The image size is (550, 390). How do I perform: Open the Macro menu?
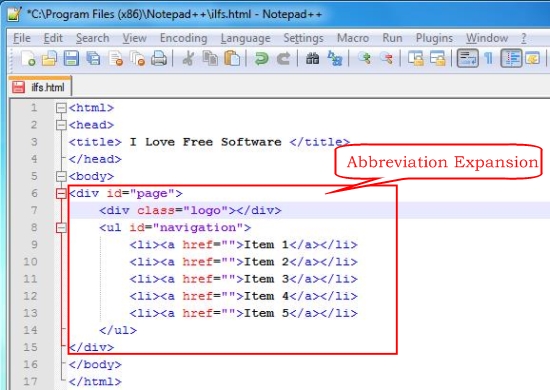tap(353, 38)
